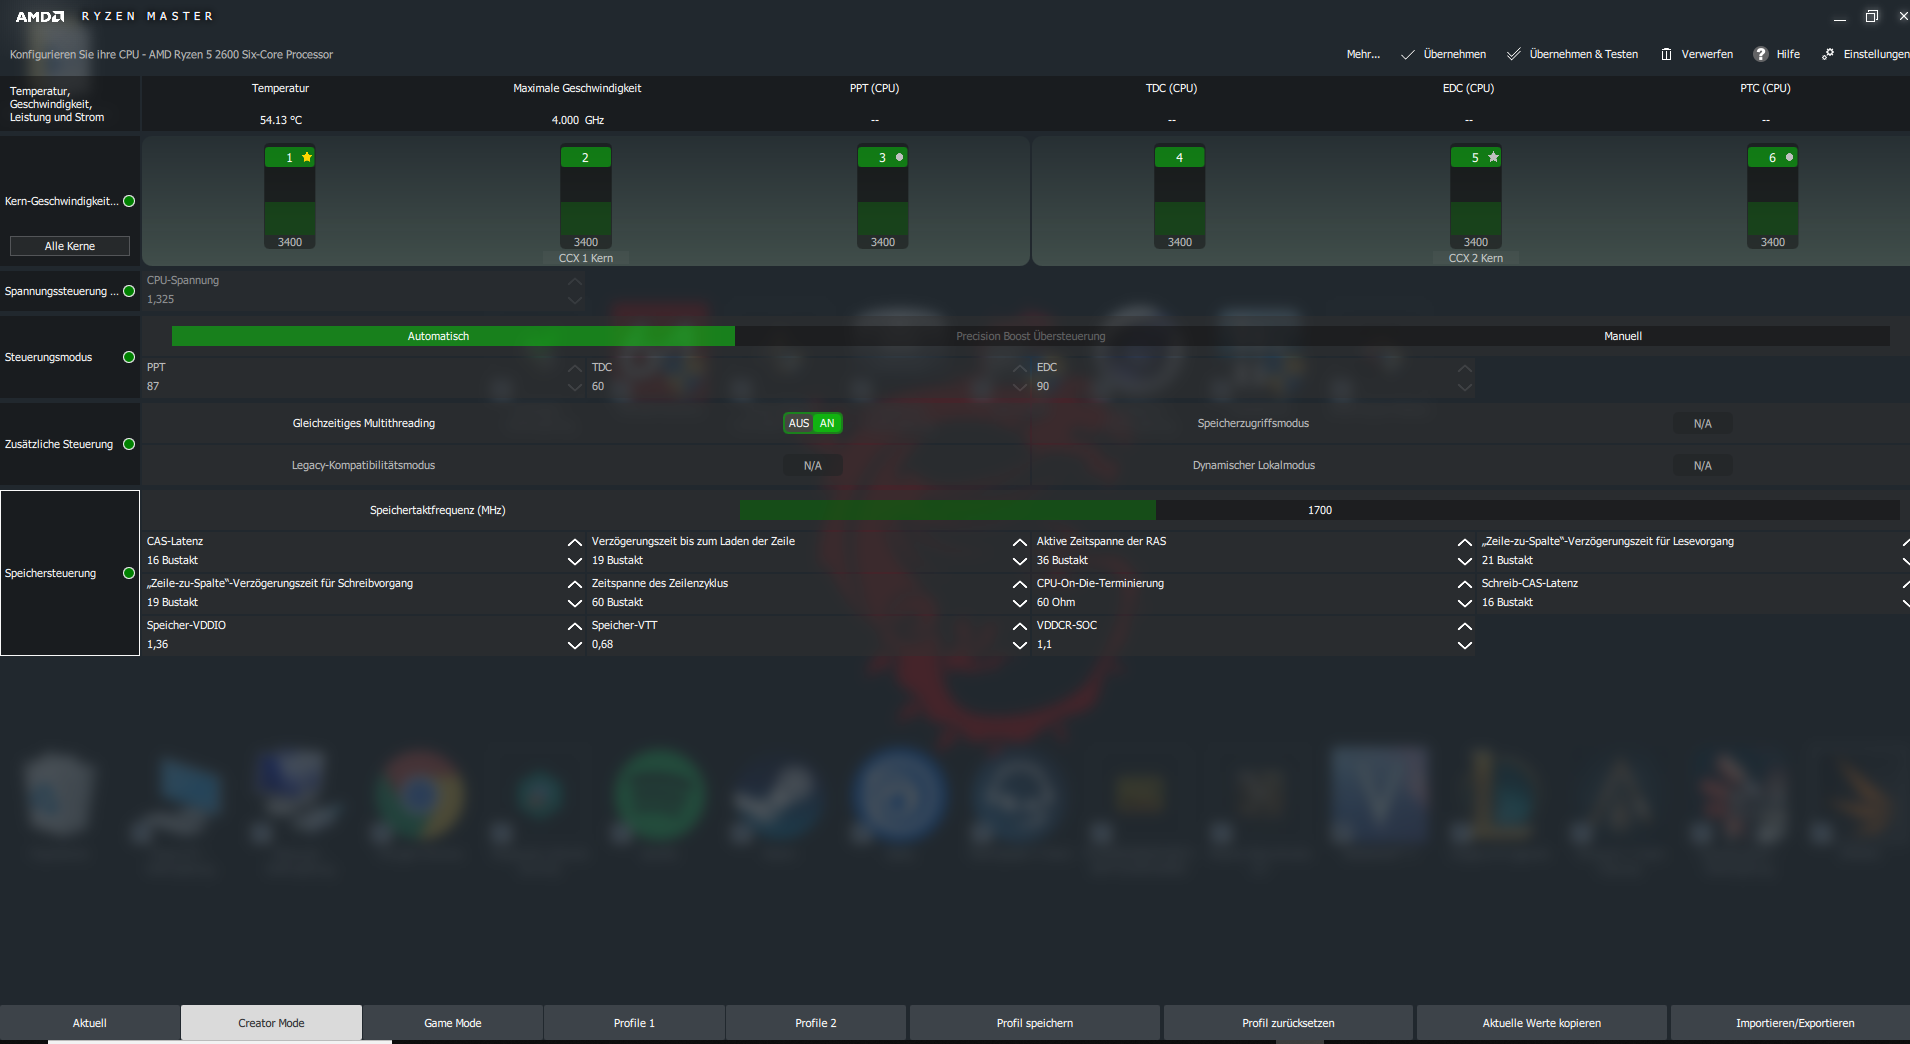Increase VDDCR-SOC voltage

pos(1465,626)
